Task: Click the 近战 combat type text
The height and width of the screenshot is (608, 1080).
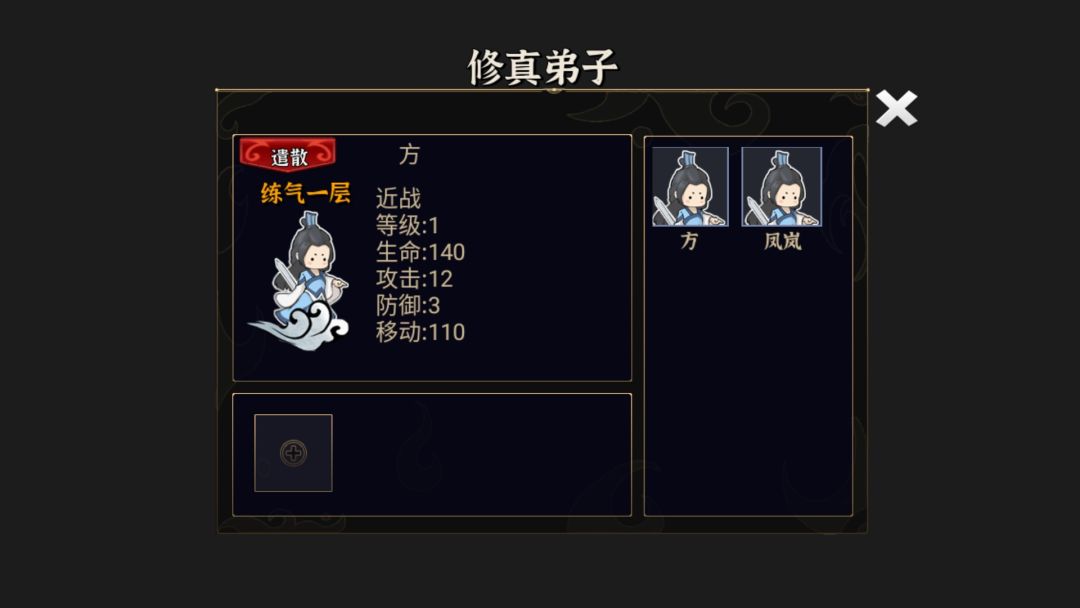Action: (398, 198)
